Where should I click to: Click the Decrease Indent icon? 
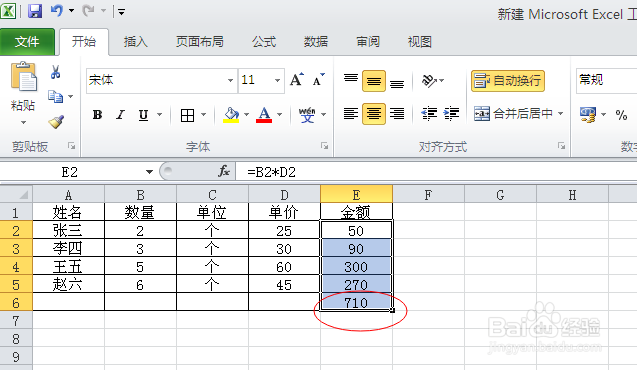point(429,114)
